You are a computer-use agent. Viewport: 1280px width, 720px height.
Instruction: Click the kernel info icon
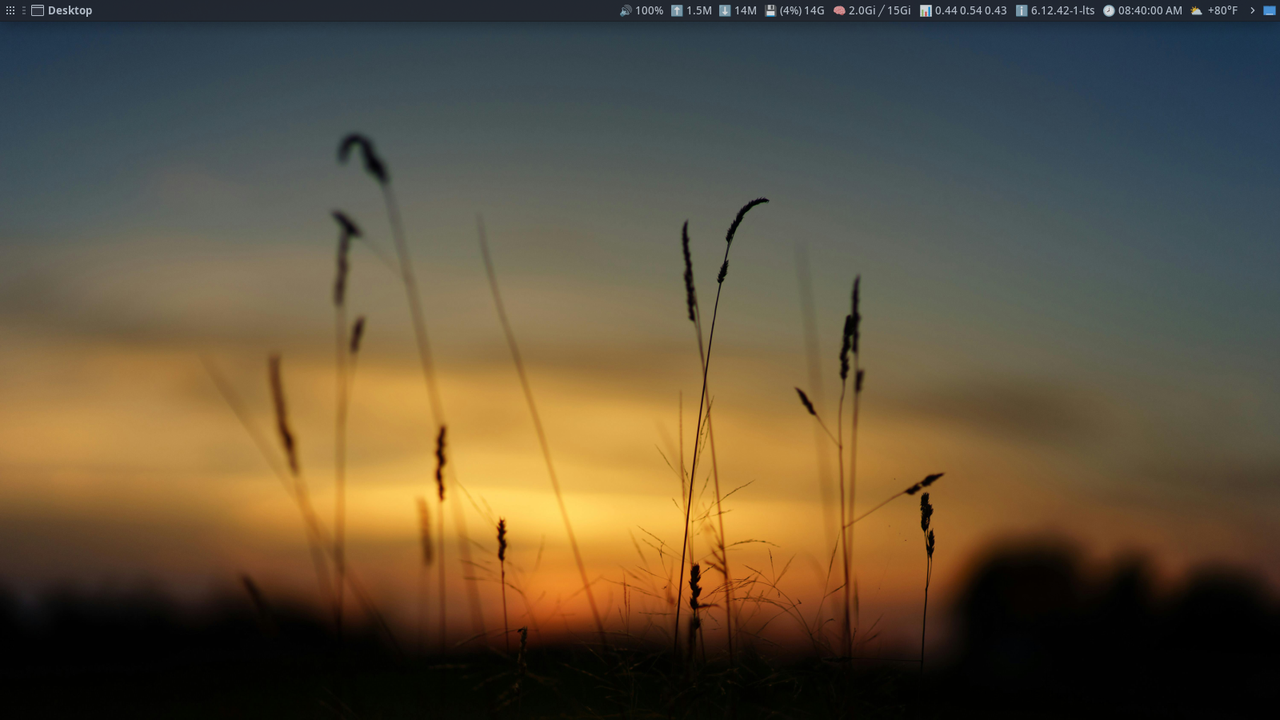coord(1021,10)
